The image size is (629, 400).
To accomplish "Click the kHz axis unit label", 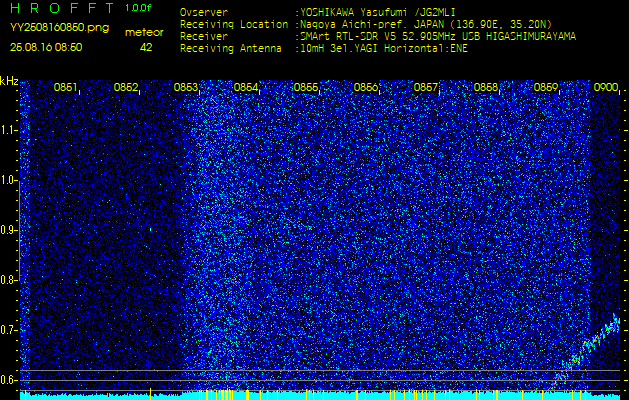I will point(9,81).
